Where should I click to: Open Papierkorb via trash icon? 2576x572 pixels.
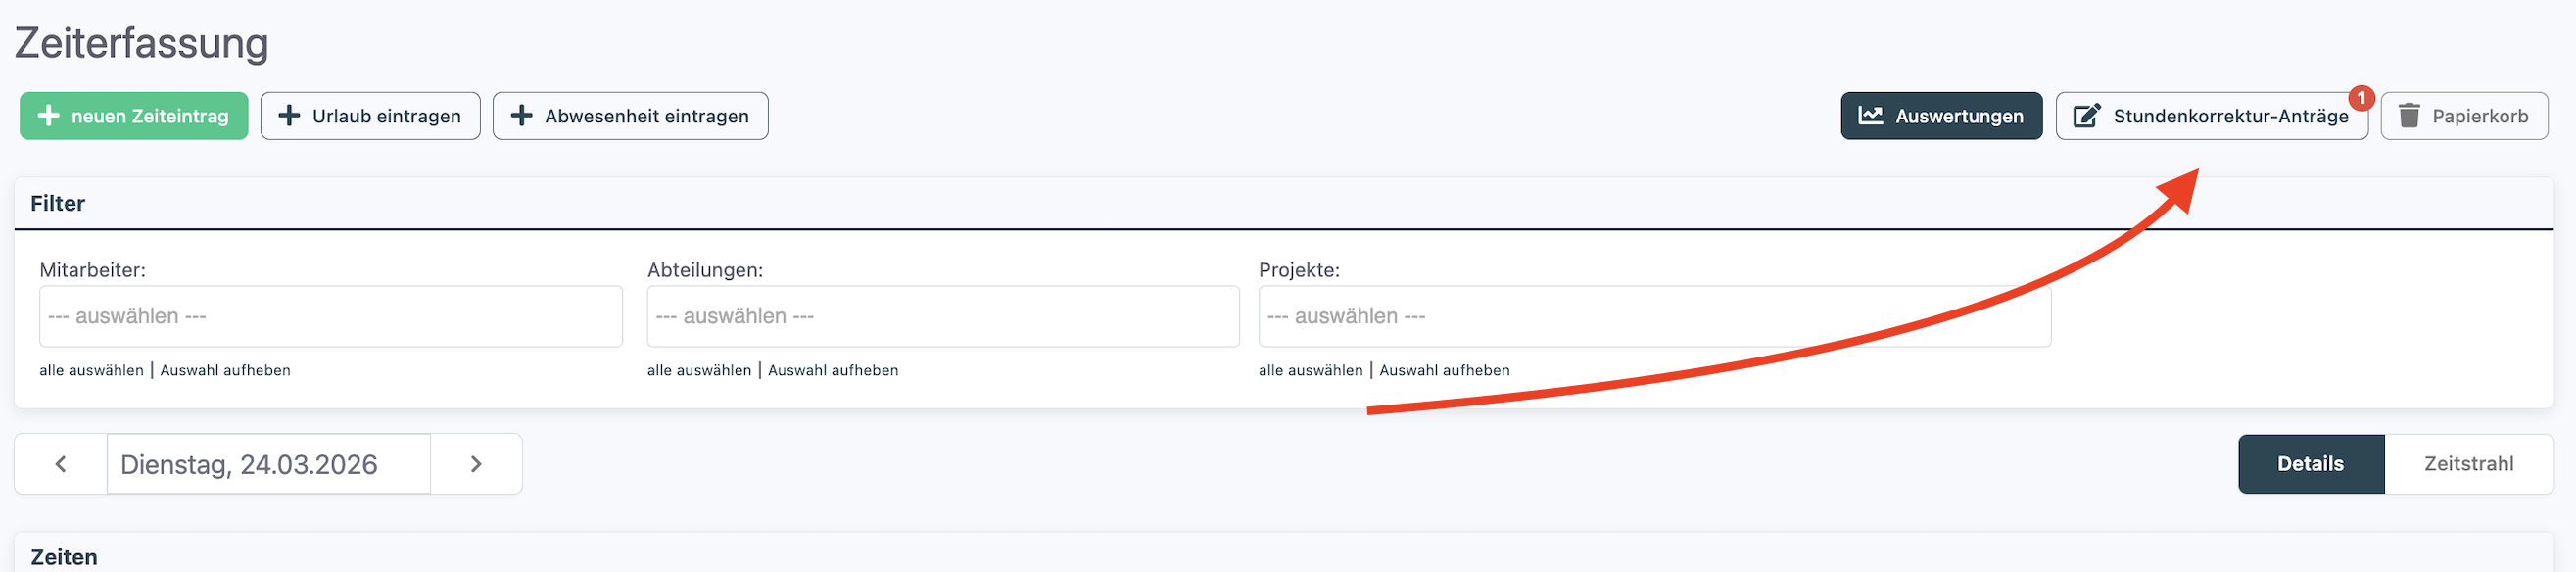2409,116
